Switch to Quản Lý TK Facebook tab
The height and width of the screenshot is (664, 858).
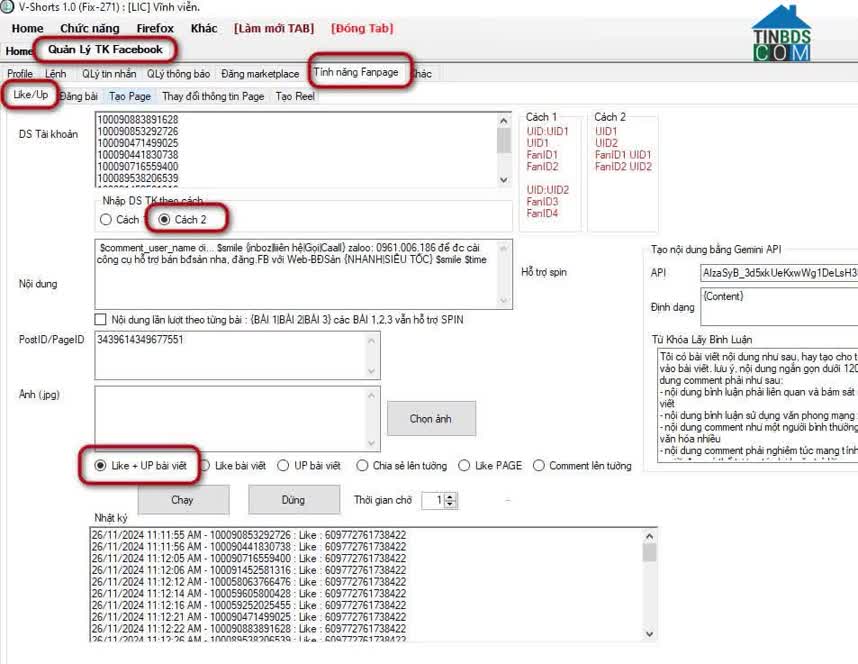(106, 50)
